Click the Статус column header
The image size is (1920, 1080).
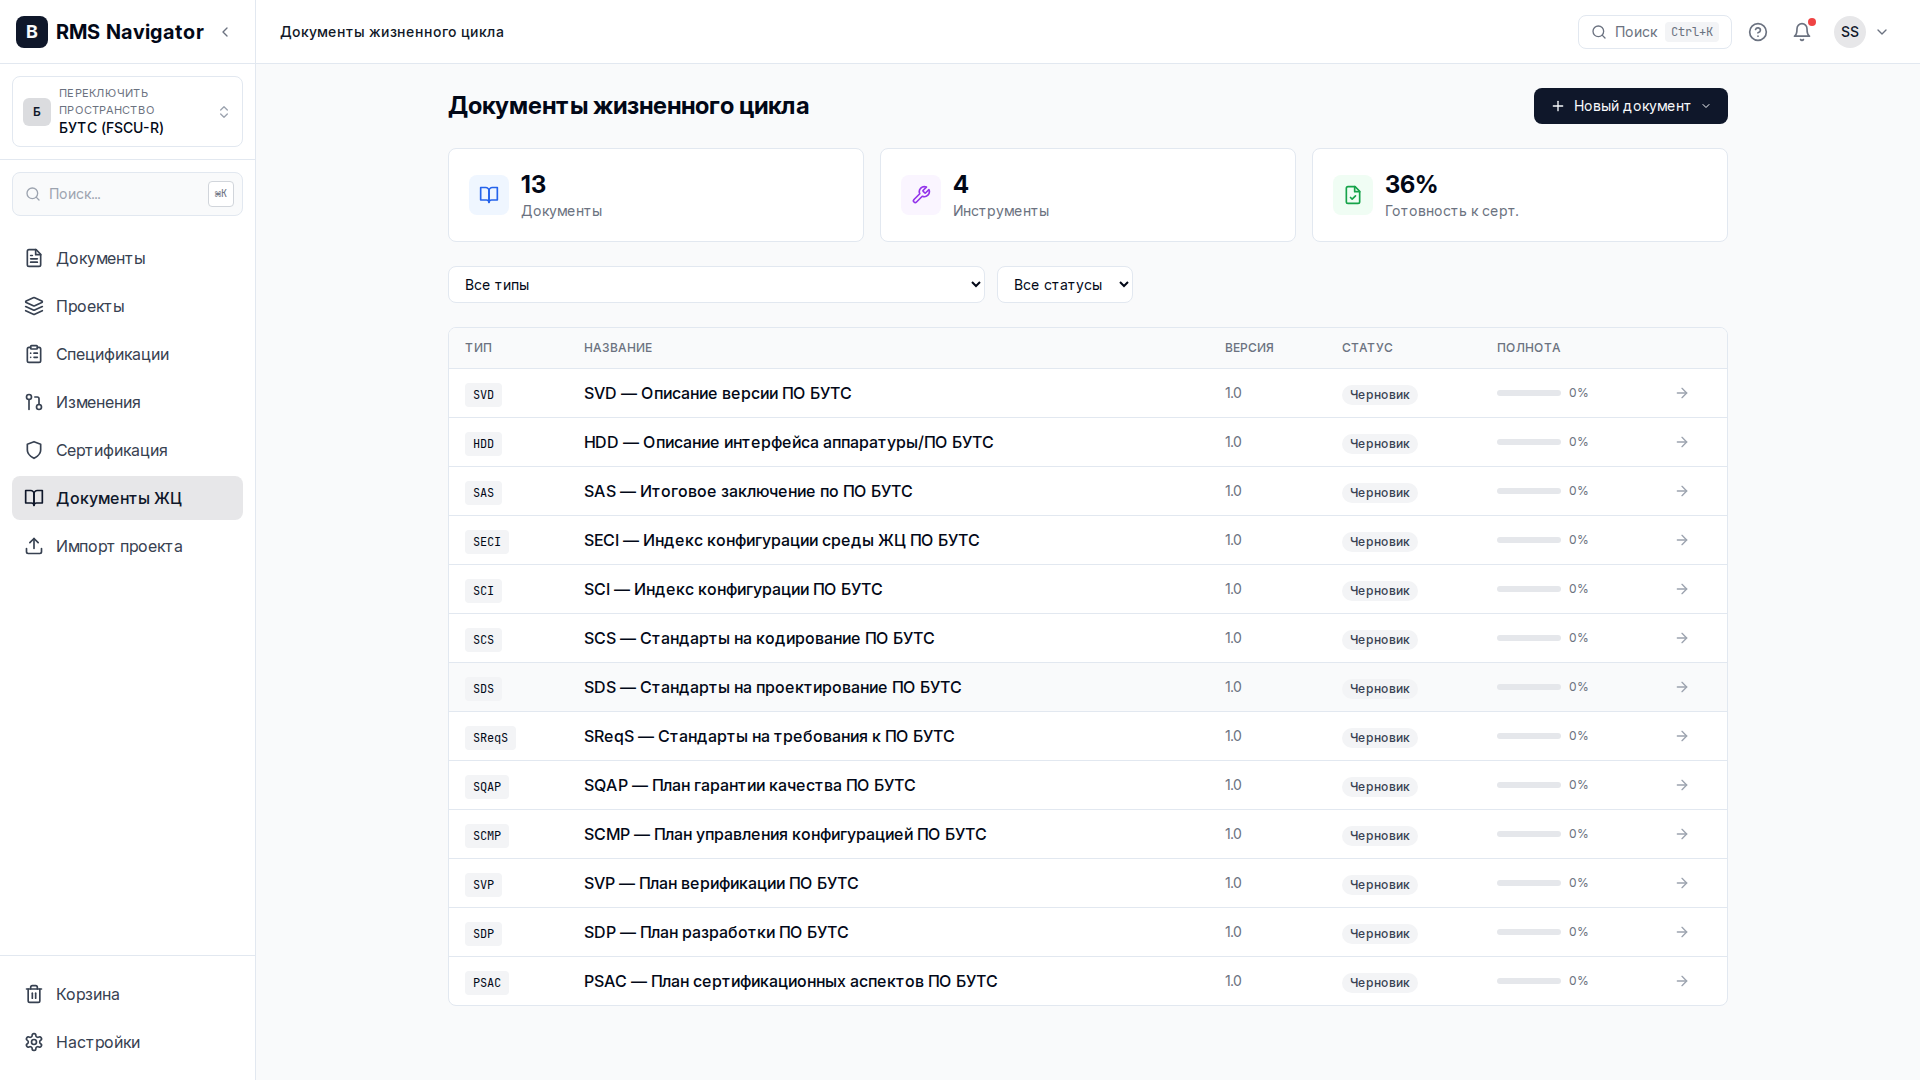coord(1367,348)
